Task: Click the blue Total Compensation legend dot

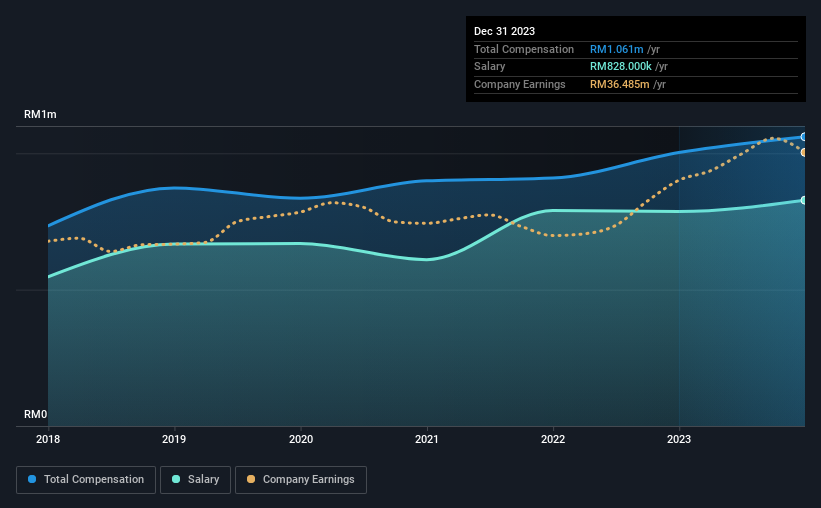Action: (x=32, y=479)
